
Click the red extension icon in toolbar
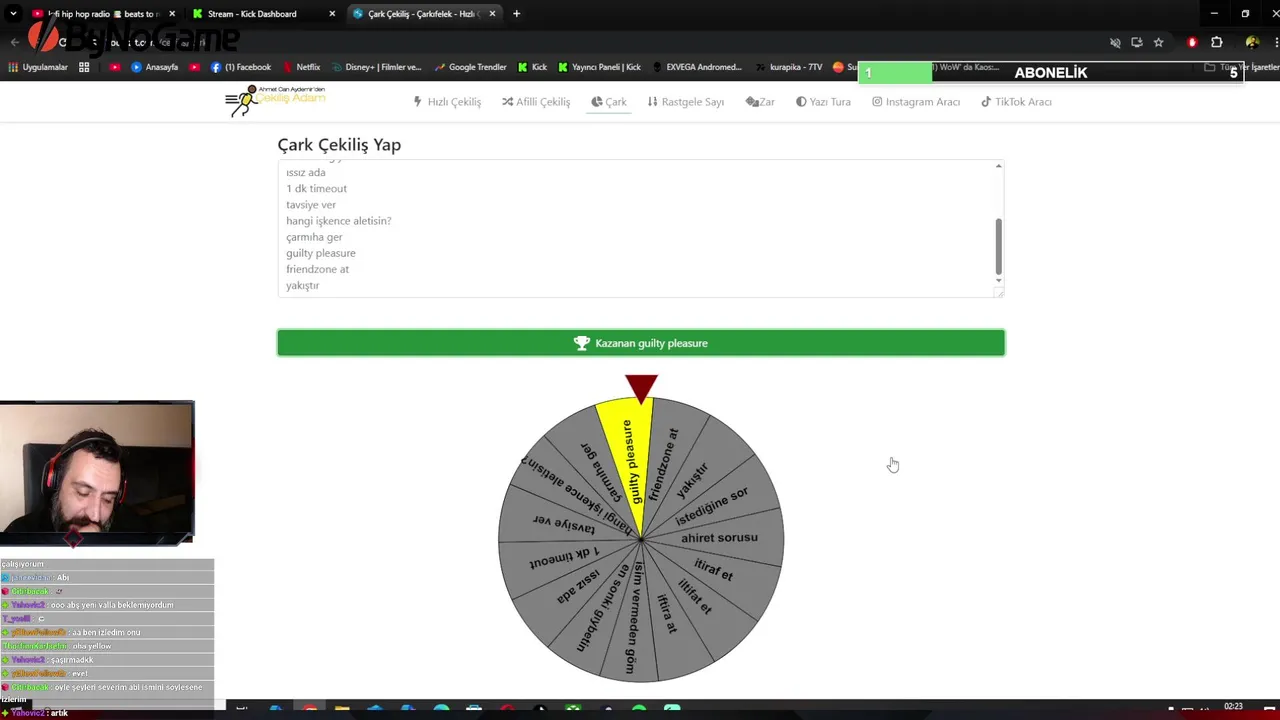tap(1192, 42)
